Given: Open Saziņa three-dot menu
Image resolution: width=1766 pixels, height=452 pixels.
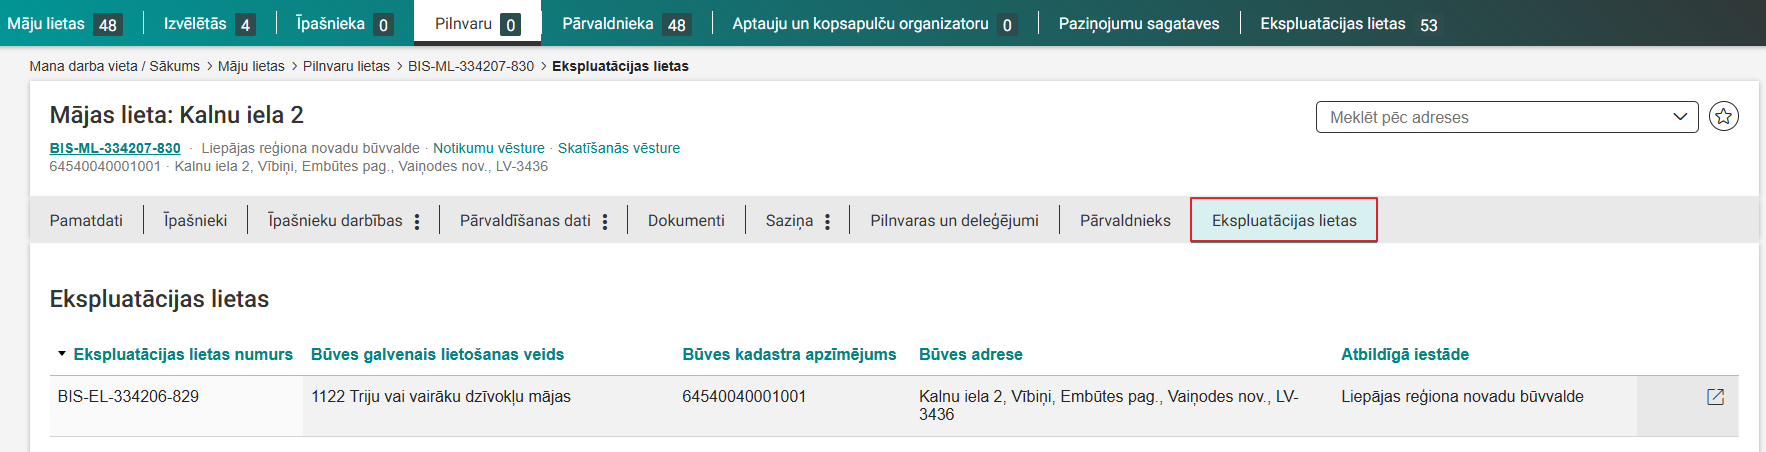Looking at the screenshot, I should pos(827,222).
